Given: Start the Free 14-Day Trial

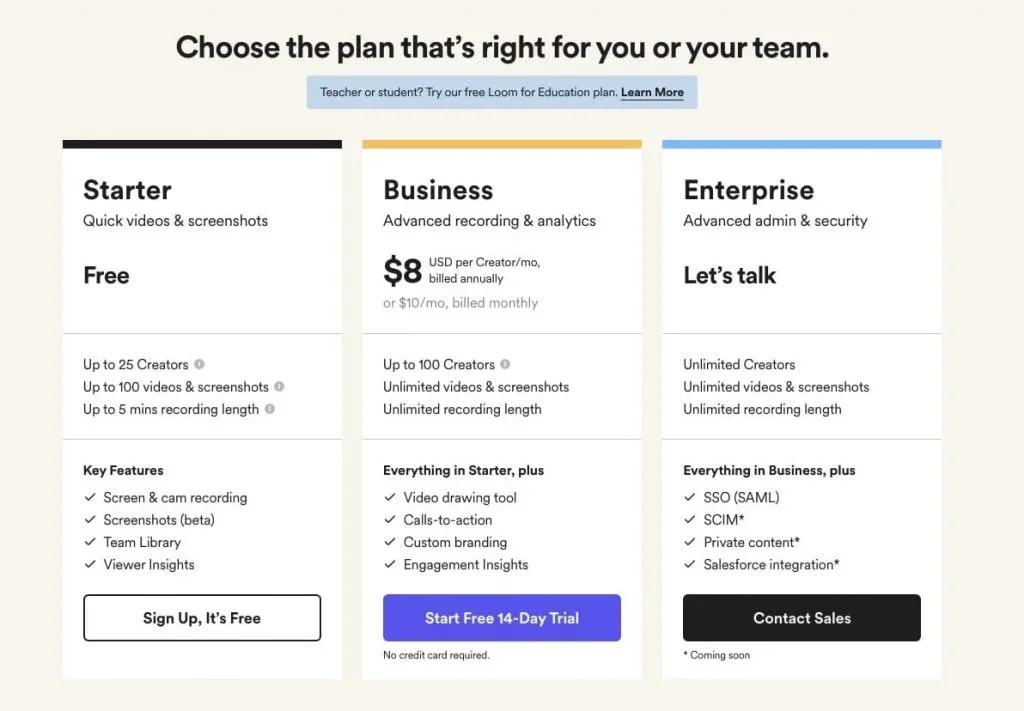Looking at the screenshot, I should pos(501,618).
